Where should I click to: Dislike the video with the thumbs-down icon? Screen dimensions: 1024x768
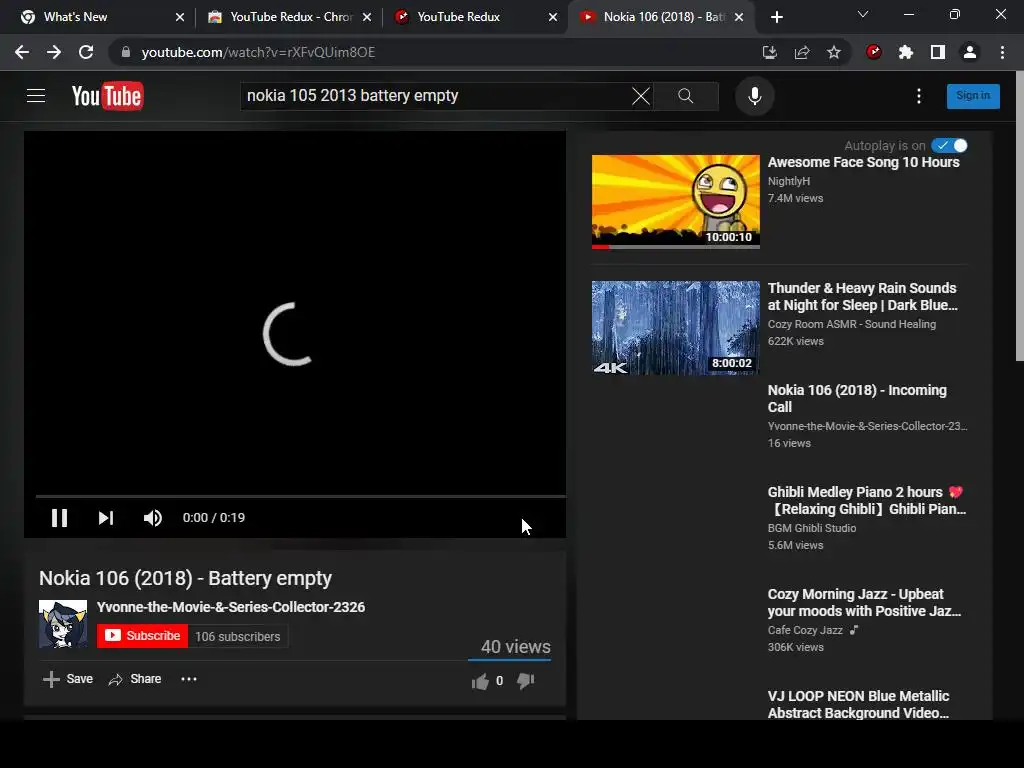526,681
